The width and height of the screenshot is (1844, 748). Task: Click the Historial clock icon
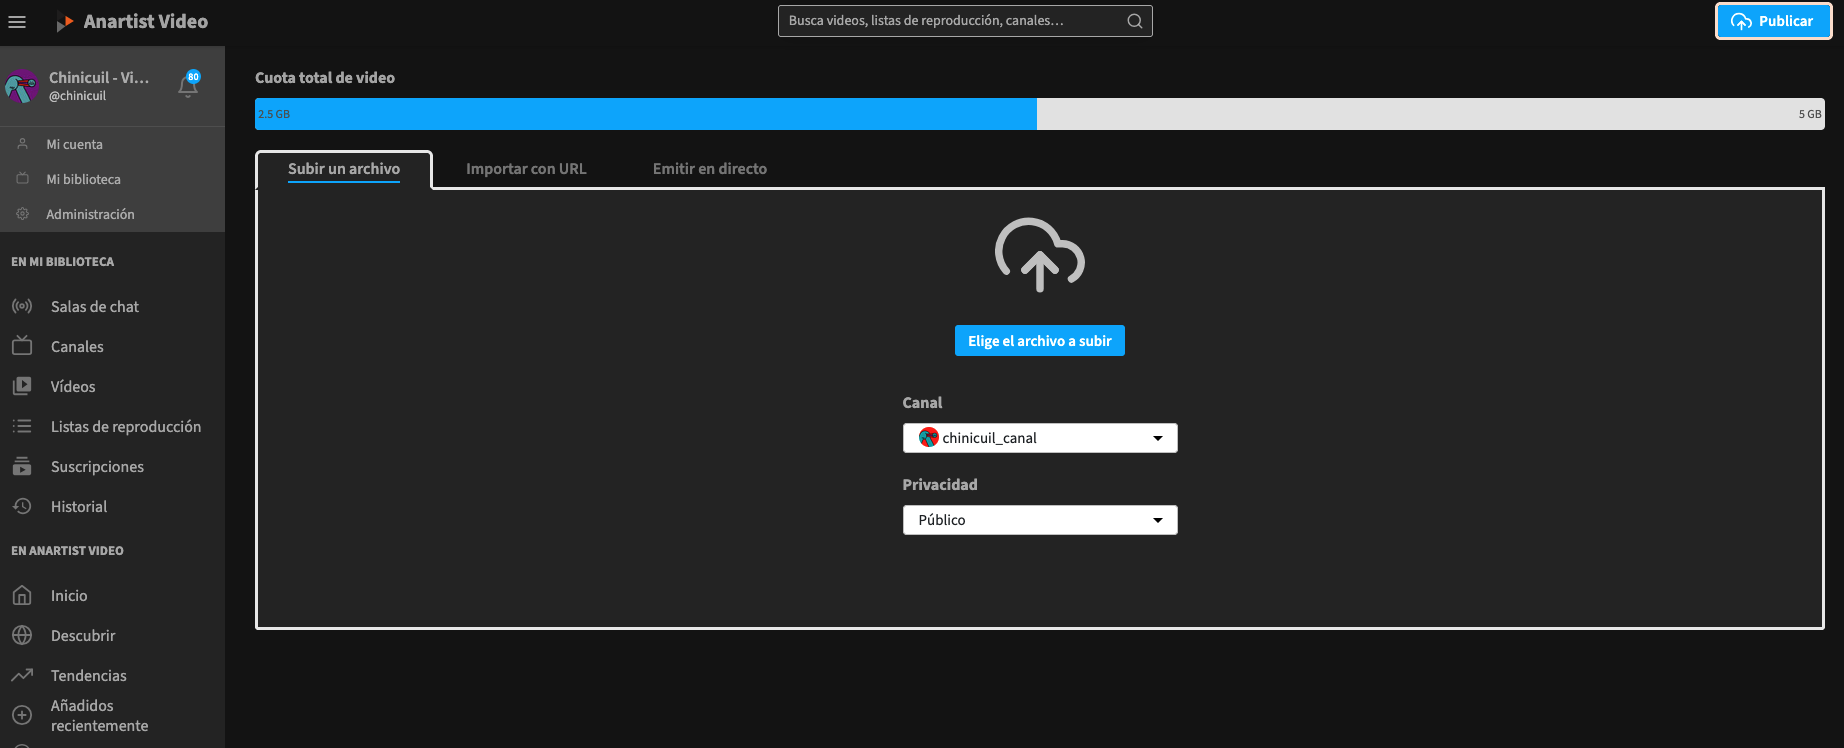tap(22, 506)
